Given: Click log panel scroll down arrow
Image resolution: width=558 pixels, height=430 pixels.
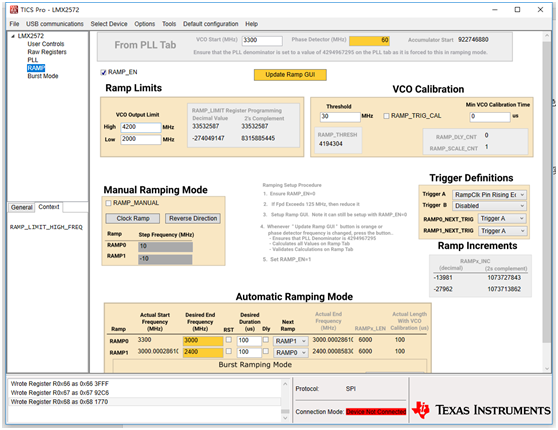Looking at the screenshot, I should 285,418.
